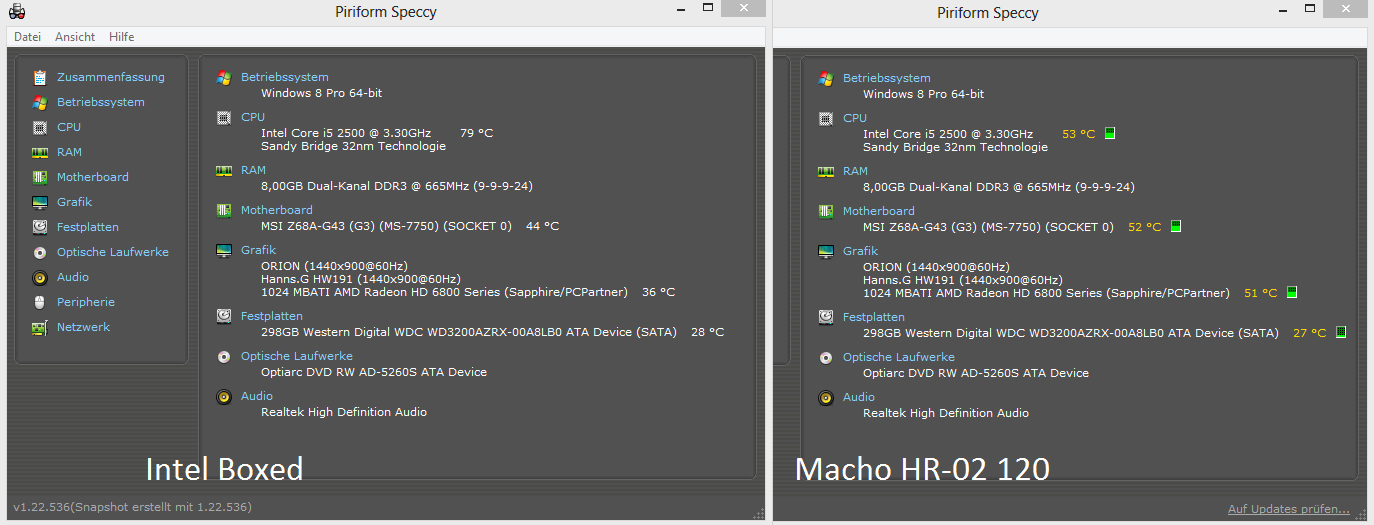
Task: Click version text 'v1.22.536' in status bar
Action: [x=41, y=507]
